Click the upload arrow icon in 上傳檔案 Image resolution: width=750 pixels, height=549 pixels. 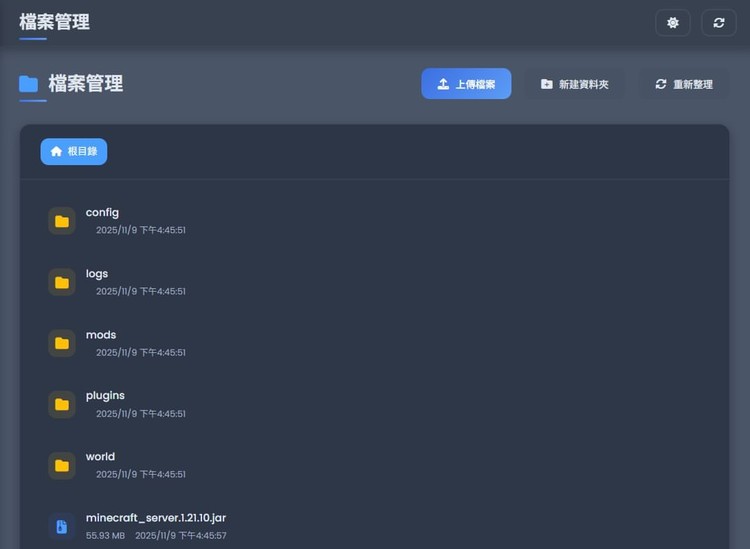pos(443,84)
